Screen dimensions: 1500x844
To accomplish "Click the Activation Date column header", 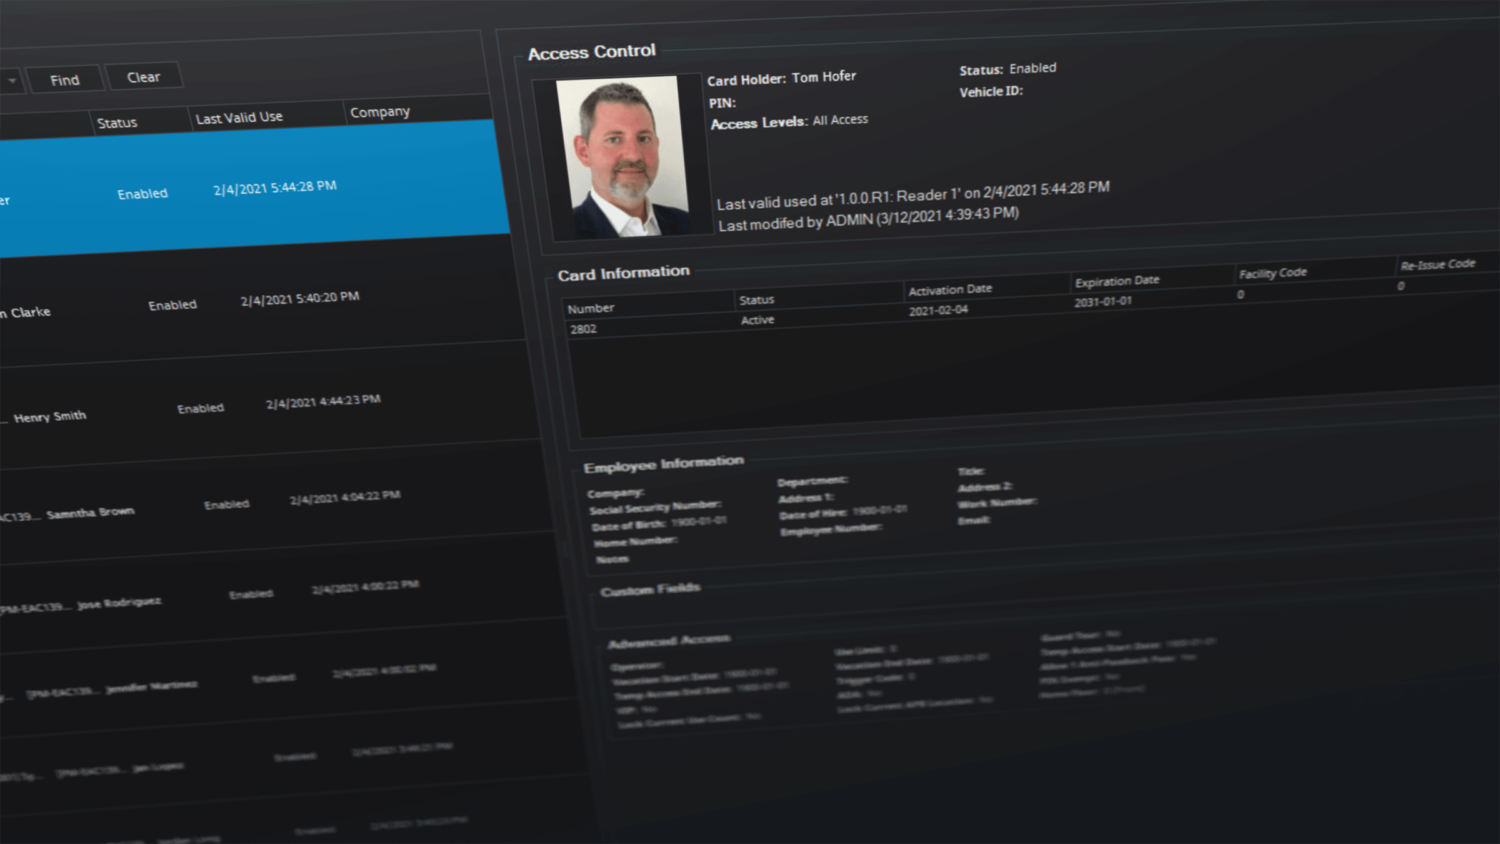I will tap(950, 289).
